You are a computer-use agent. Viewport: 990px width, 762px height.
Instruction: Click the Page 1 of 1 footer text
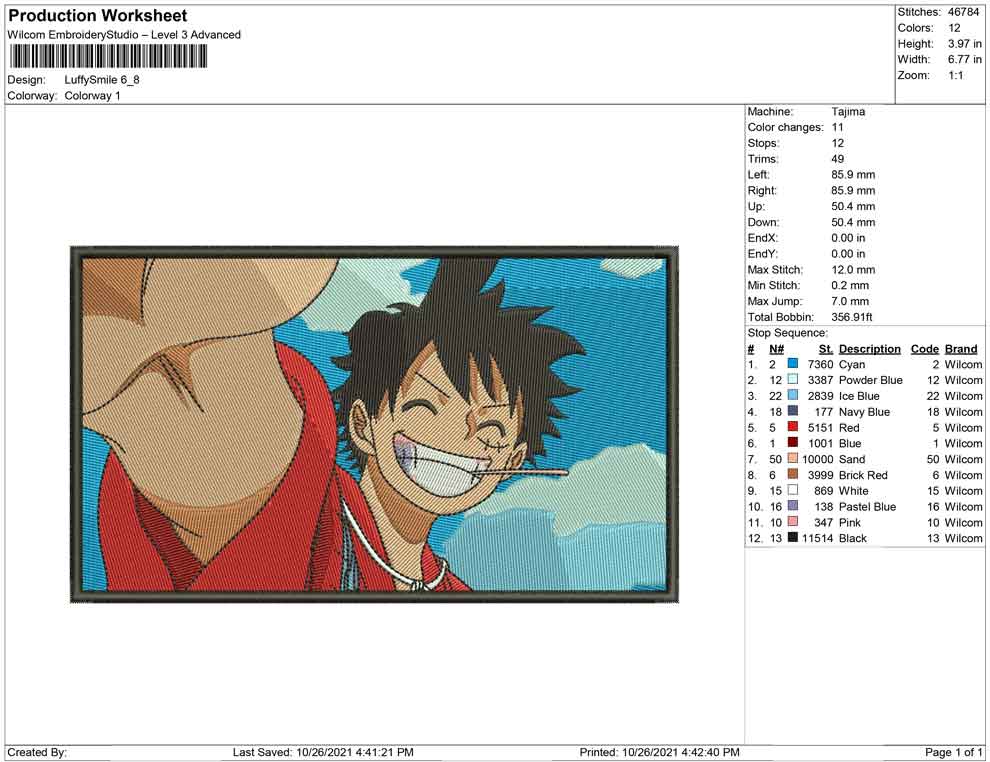tap(953, 752)
